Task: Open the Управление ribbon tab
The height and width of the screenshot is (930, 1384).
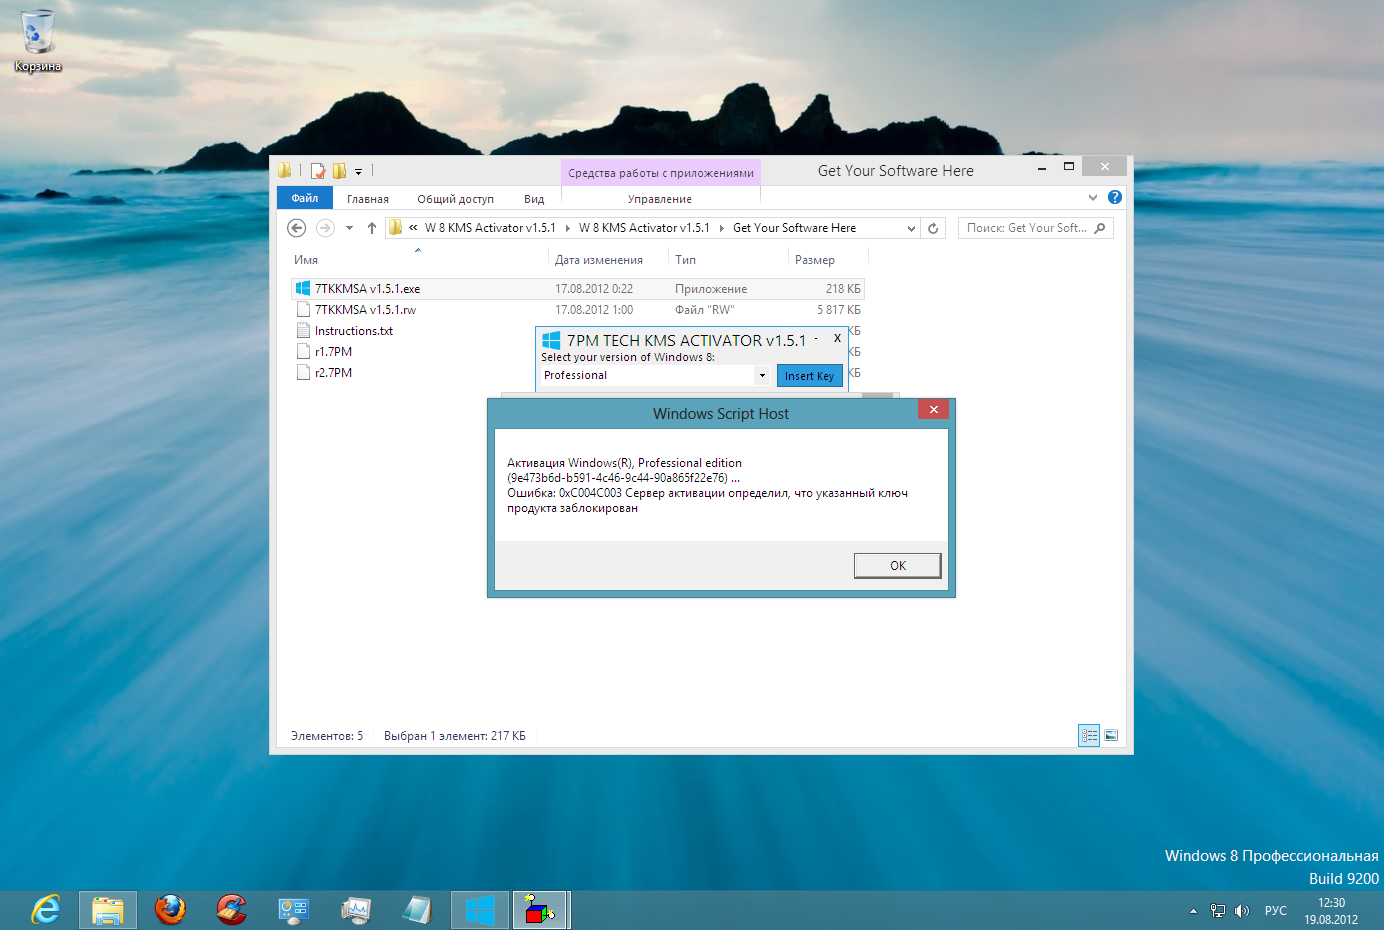Action: [x=660, y=199]
